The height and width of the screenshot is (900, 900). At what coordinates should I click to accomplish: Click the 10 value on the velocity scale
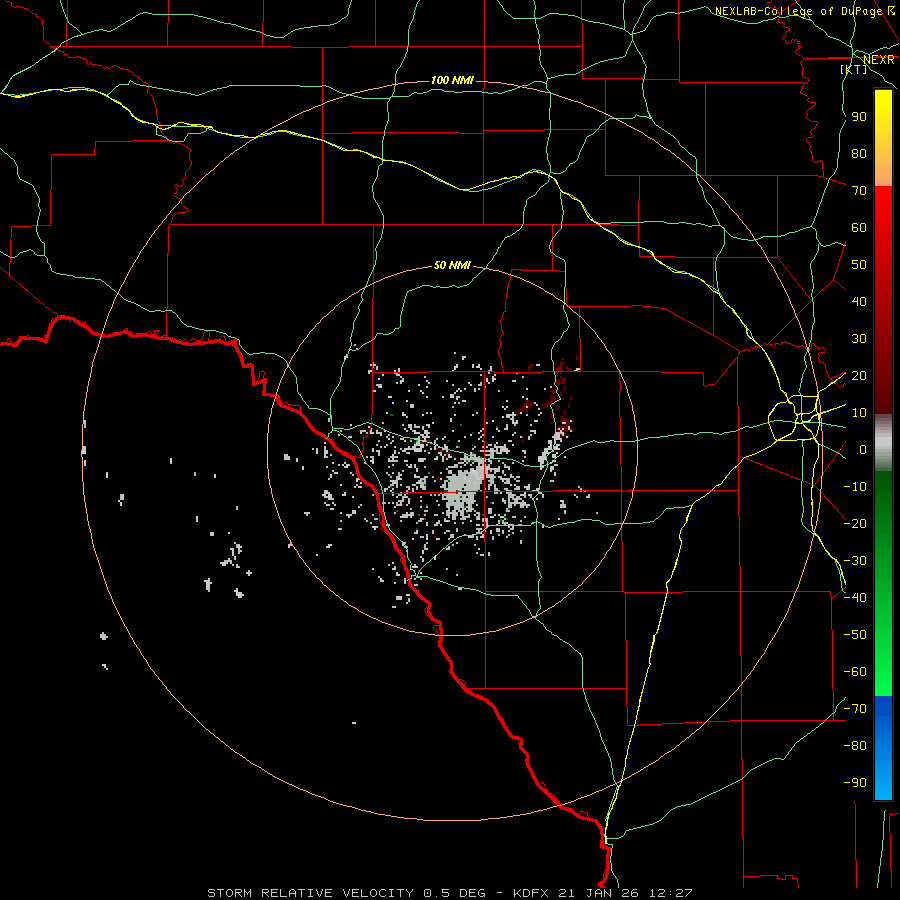[x=859, y=413]
